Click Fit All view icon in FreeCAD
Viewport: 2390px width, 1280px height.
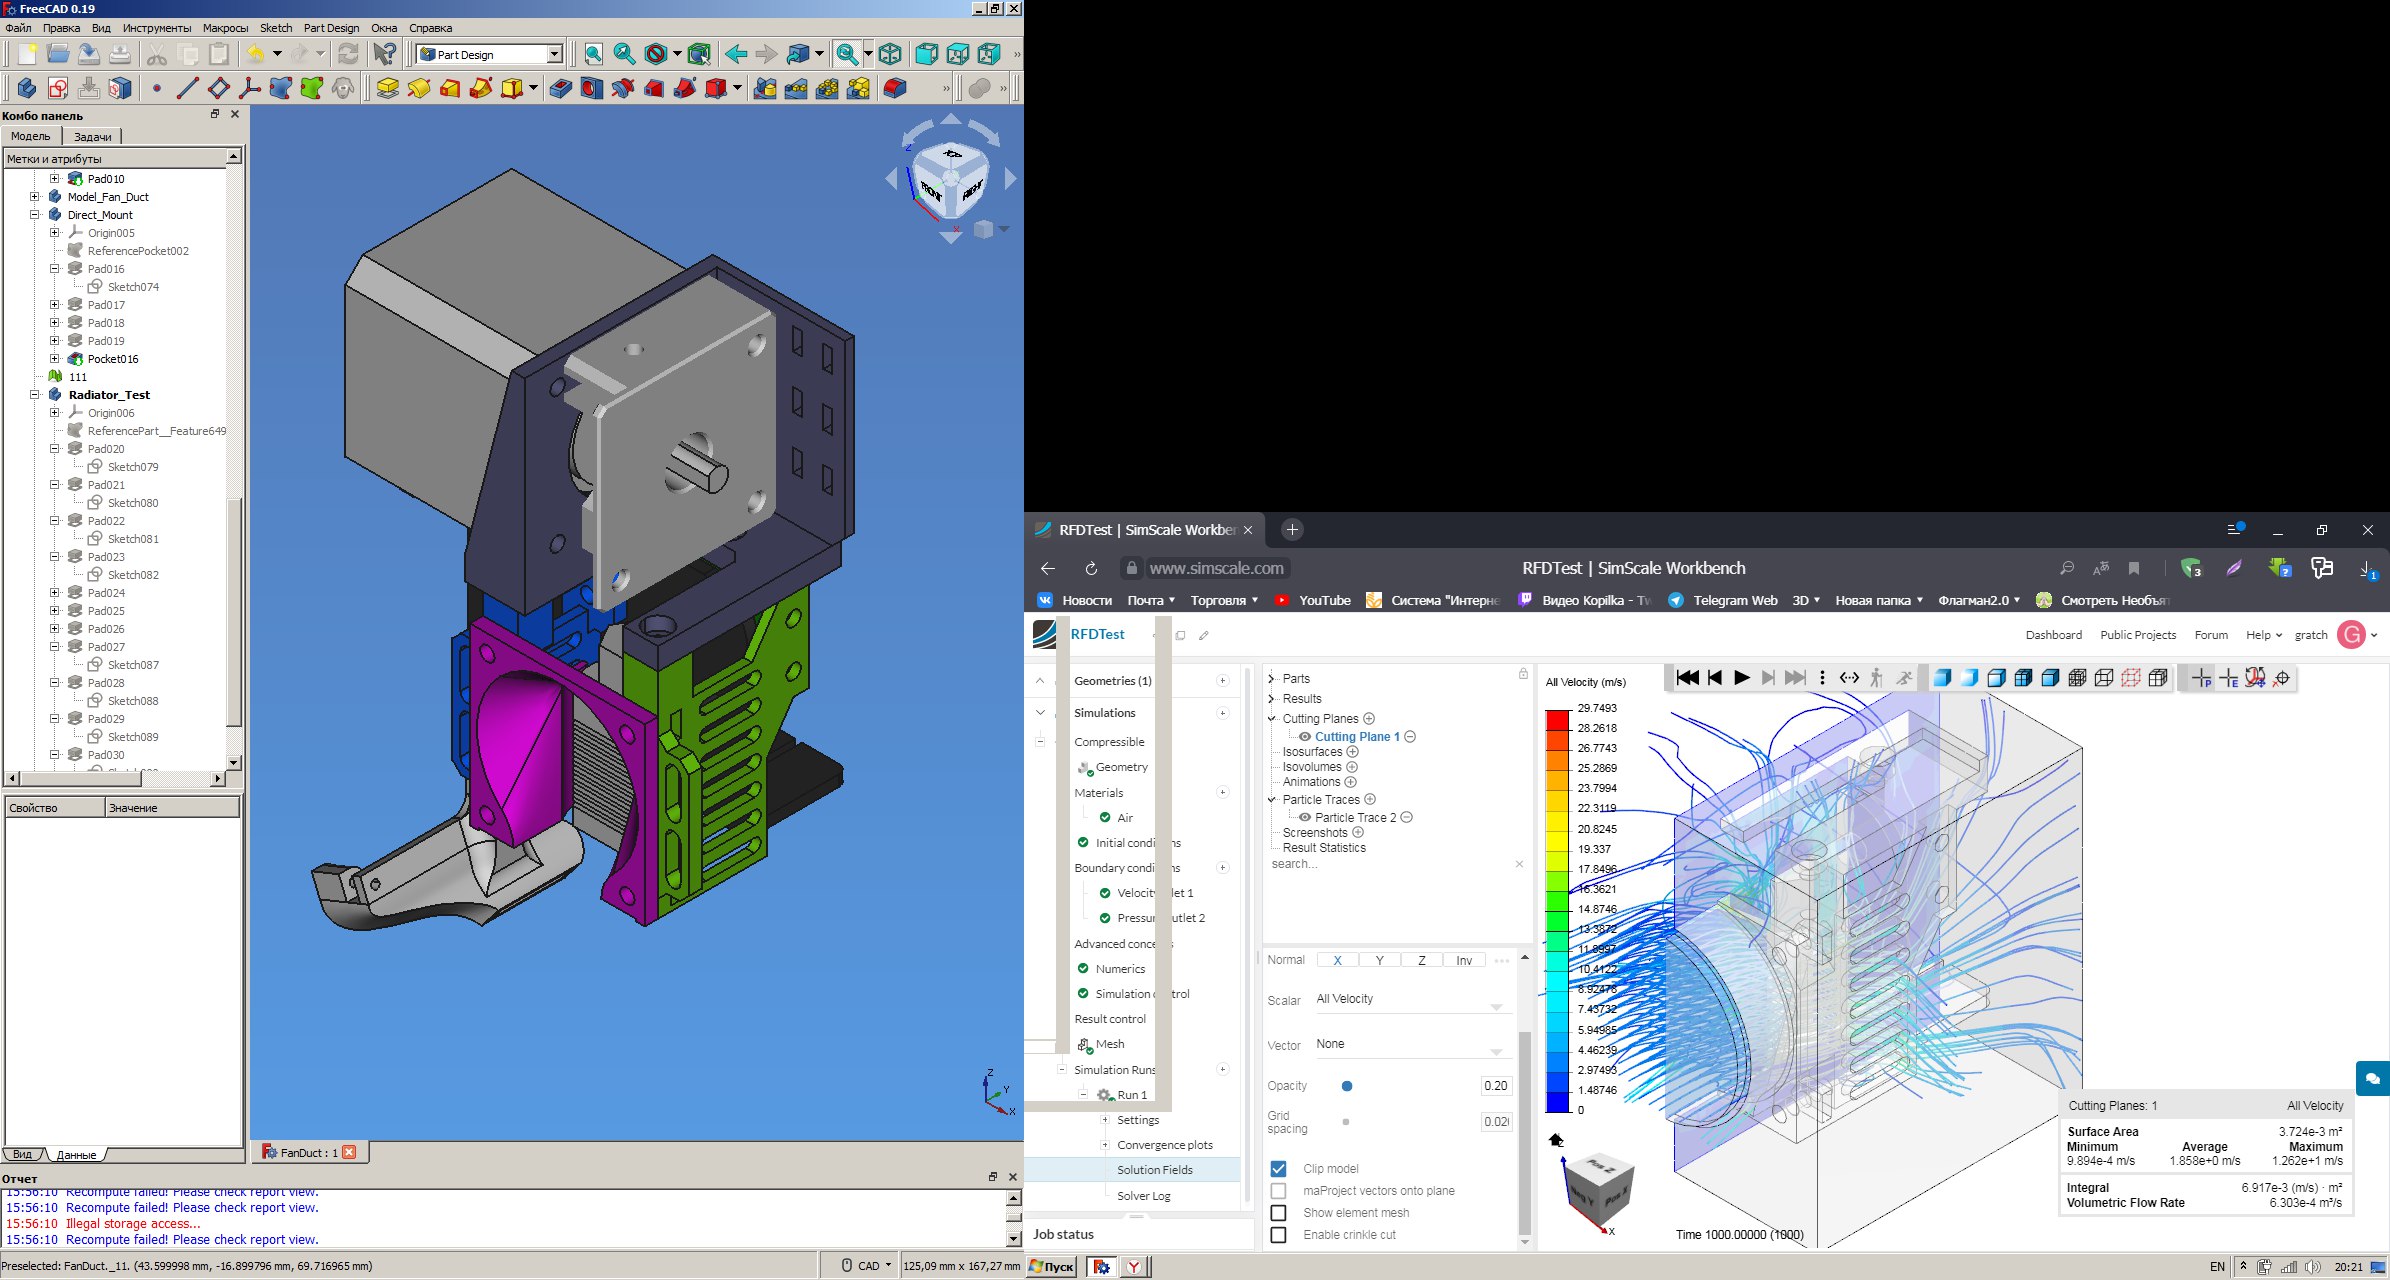point(593,54)
